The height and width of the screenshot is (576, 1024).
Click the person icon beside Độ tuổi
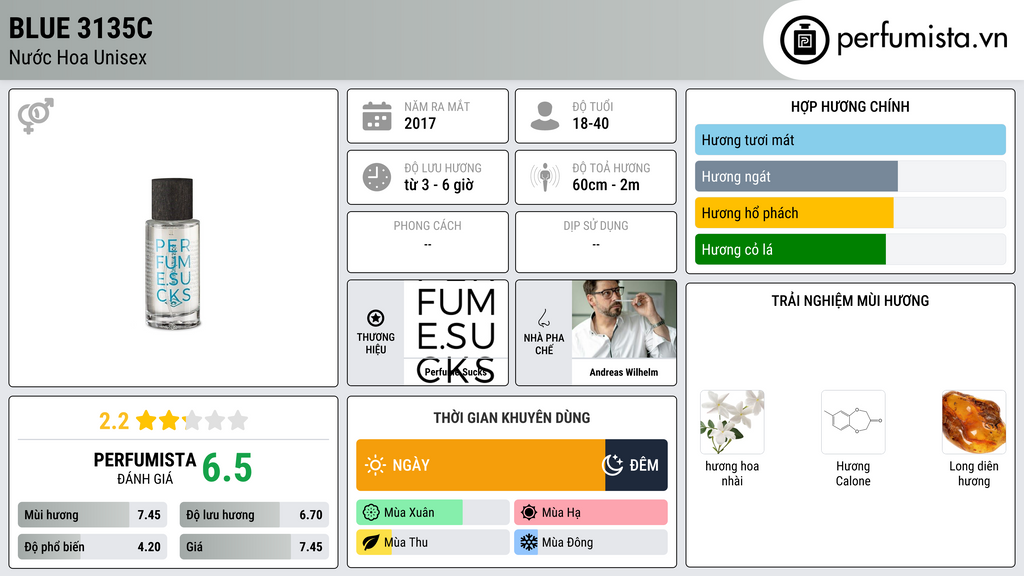click(545, 116)
